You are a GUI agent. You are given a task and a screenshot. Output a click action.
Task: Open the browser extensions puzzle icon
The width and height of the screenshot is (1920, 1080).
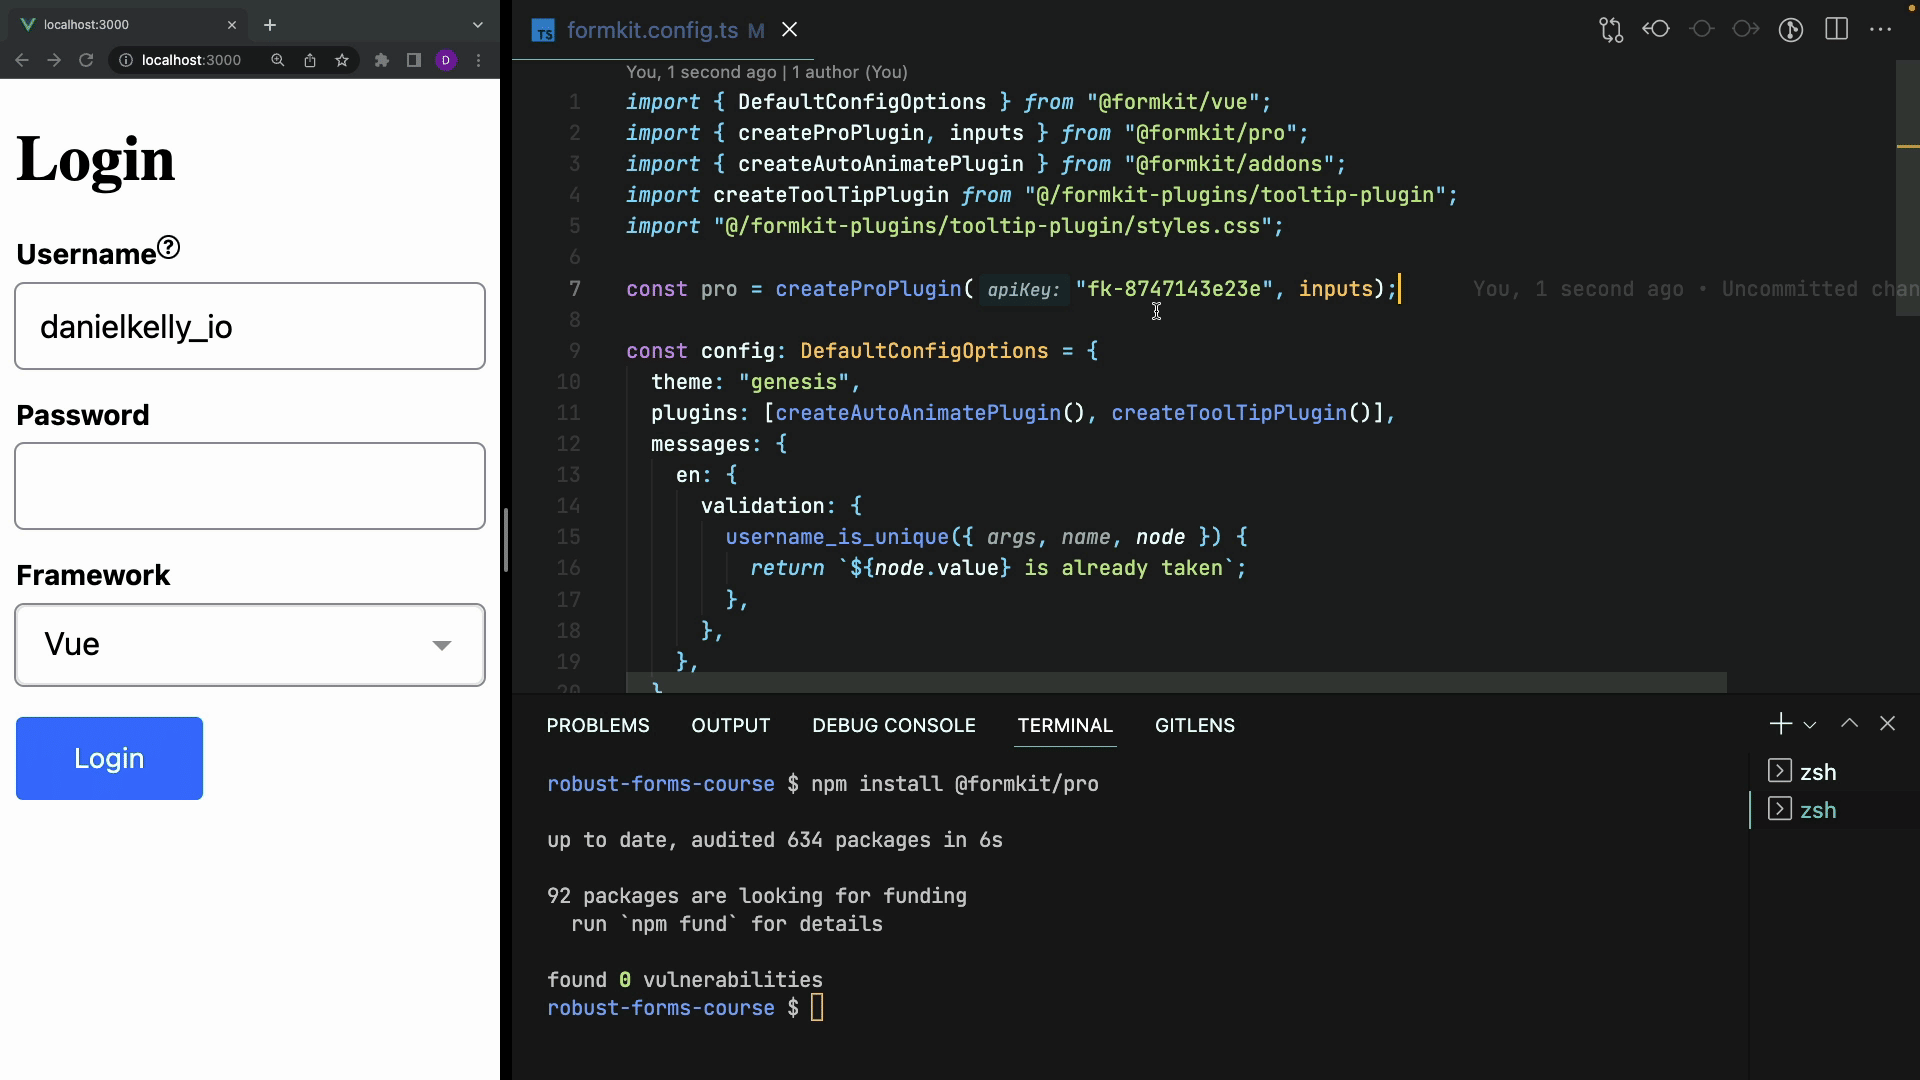382,60
